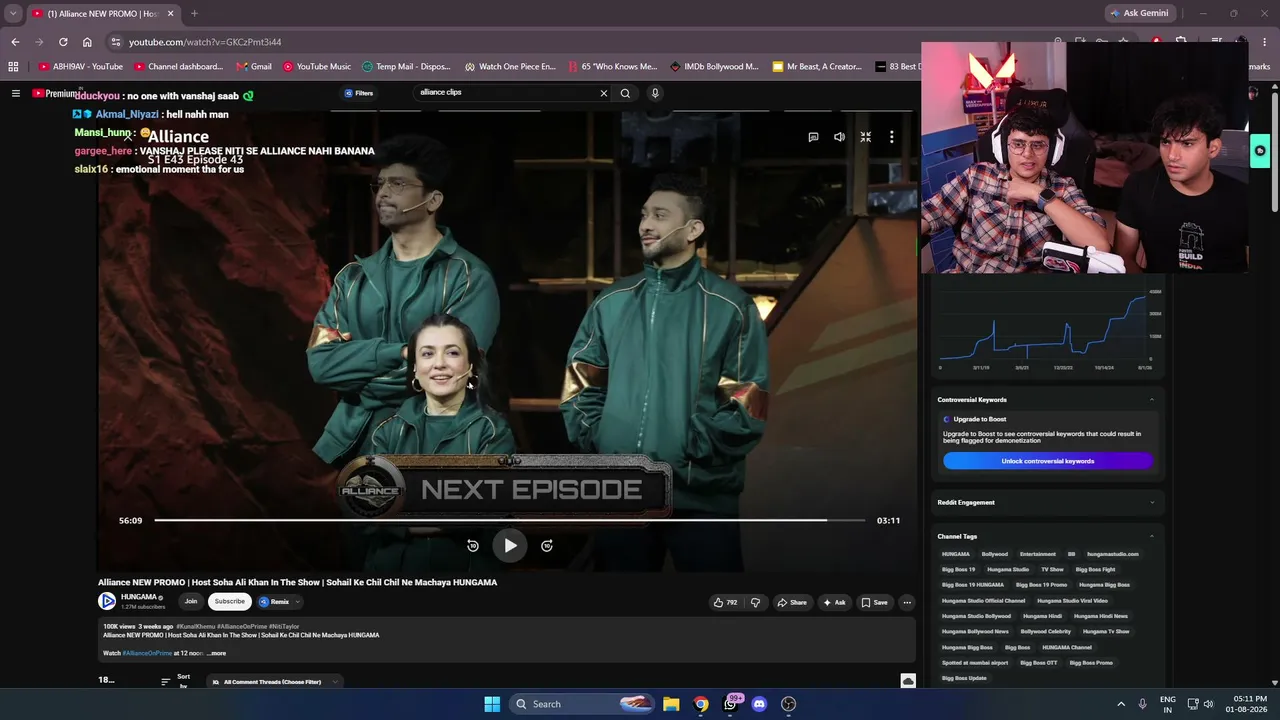
Task: Open 'Temp Mail - Dispos...' bookmark
Action: (x=406, y=67)
